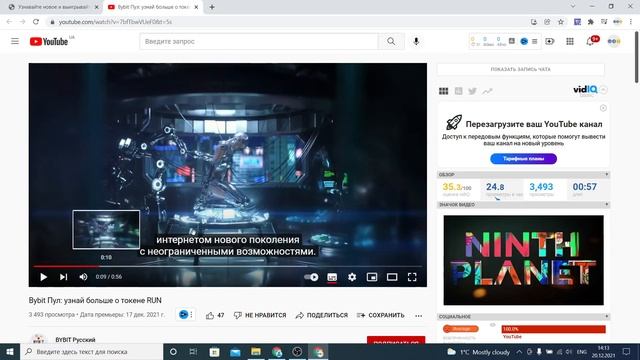Image resolution: width=640 pixels, height=360 pixels.
Task: Click the blue tariff plans button
Action: [x=523, y=158]
